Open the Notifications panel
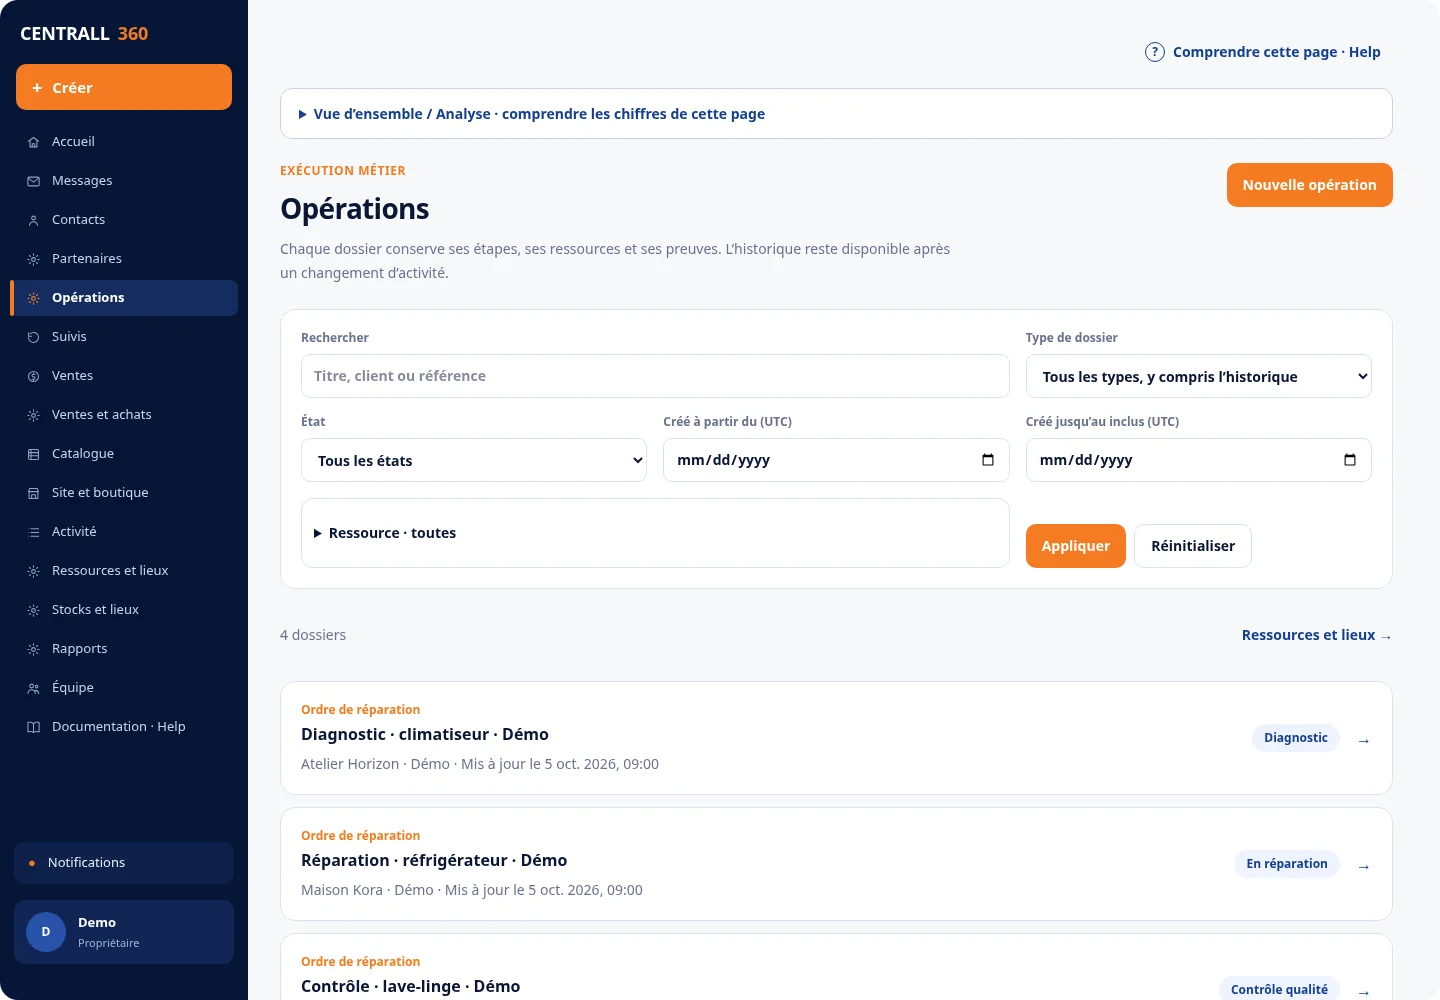 124,863
